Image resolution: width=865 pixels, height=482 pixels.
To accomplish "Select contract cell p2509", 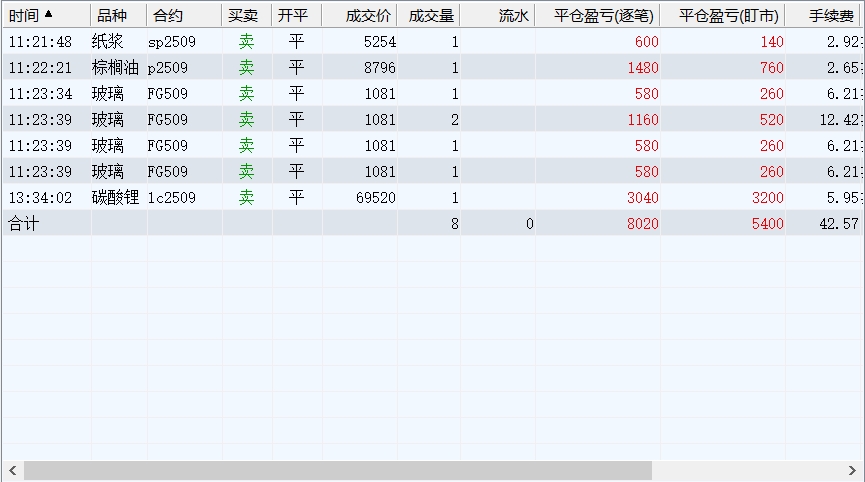I will click(168, 68).
